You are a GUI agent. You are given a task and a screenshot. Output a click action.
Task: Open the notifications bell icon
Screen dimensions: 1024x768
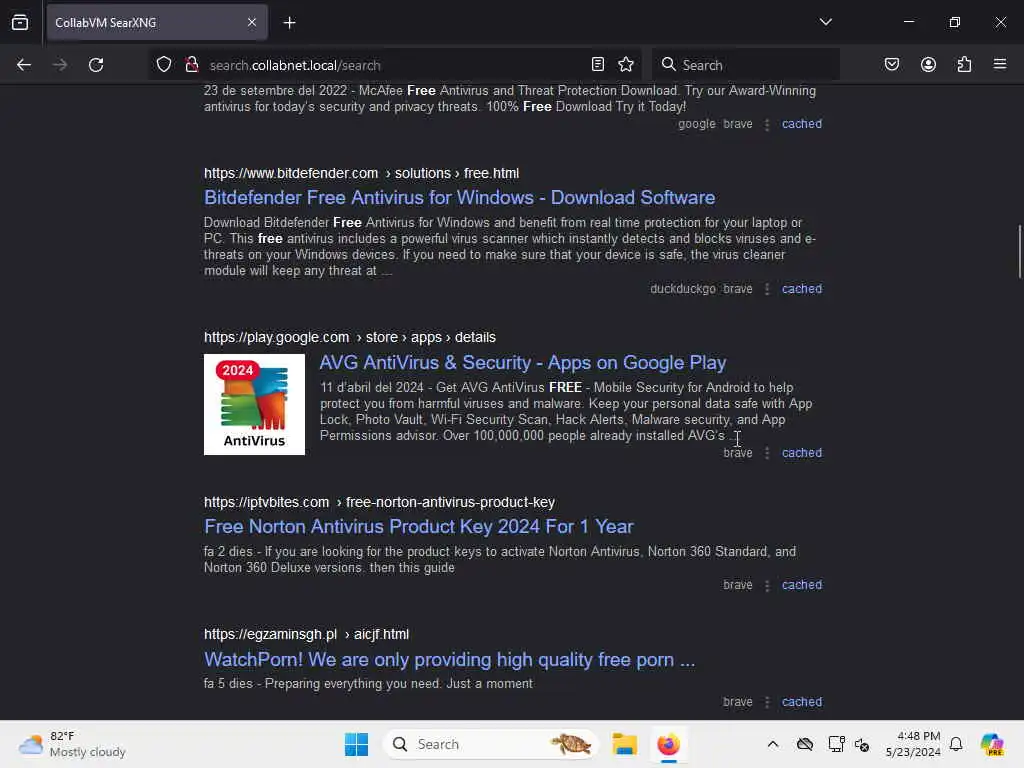955,744
